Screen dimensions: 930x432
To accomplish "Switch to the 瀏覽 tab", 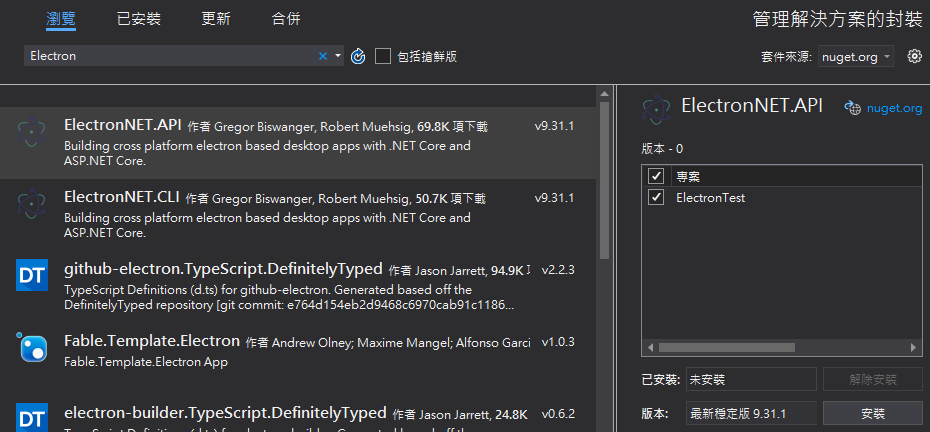I will pos(61,19).
